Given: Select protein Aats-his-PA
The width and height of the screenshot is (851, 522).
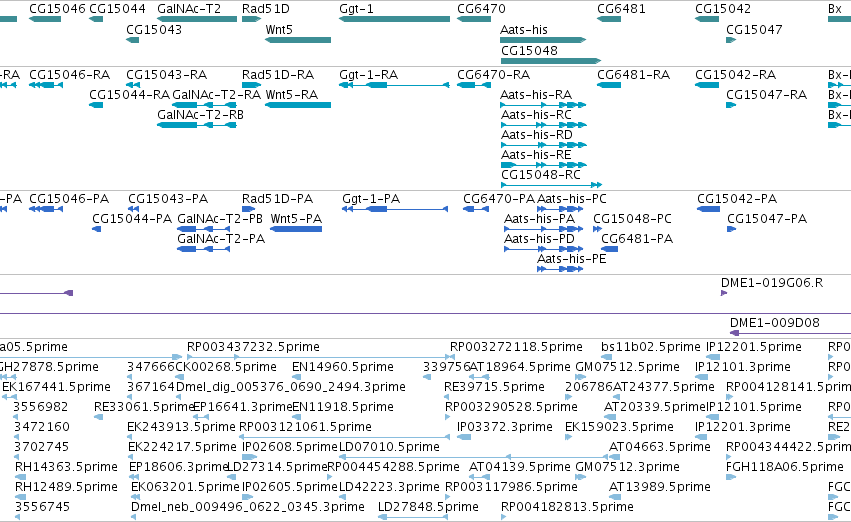Looking at the screenshot, I should [x=539, y=219].
